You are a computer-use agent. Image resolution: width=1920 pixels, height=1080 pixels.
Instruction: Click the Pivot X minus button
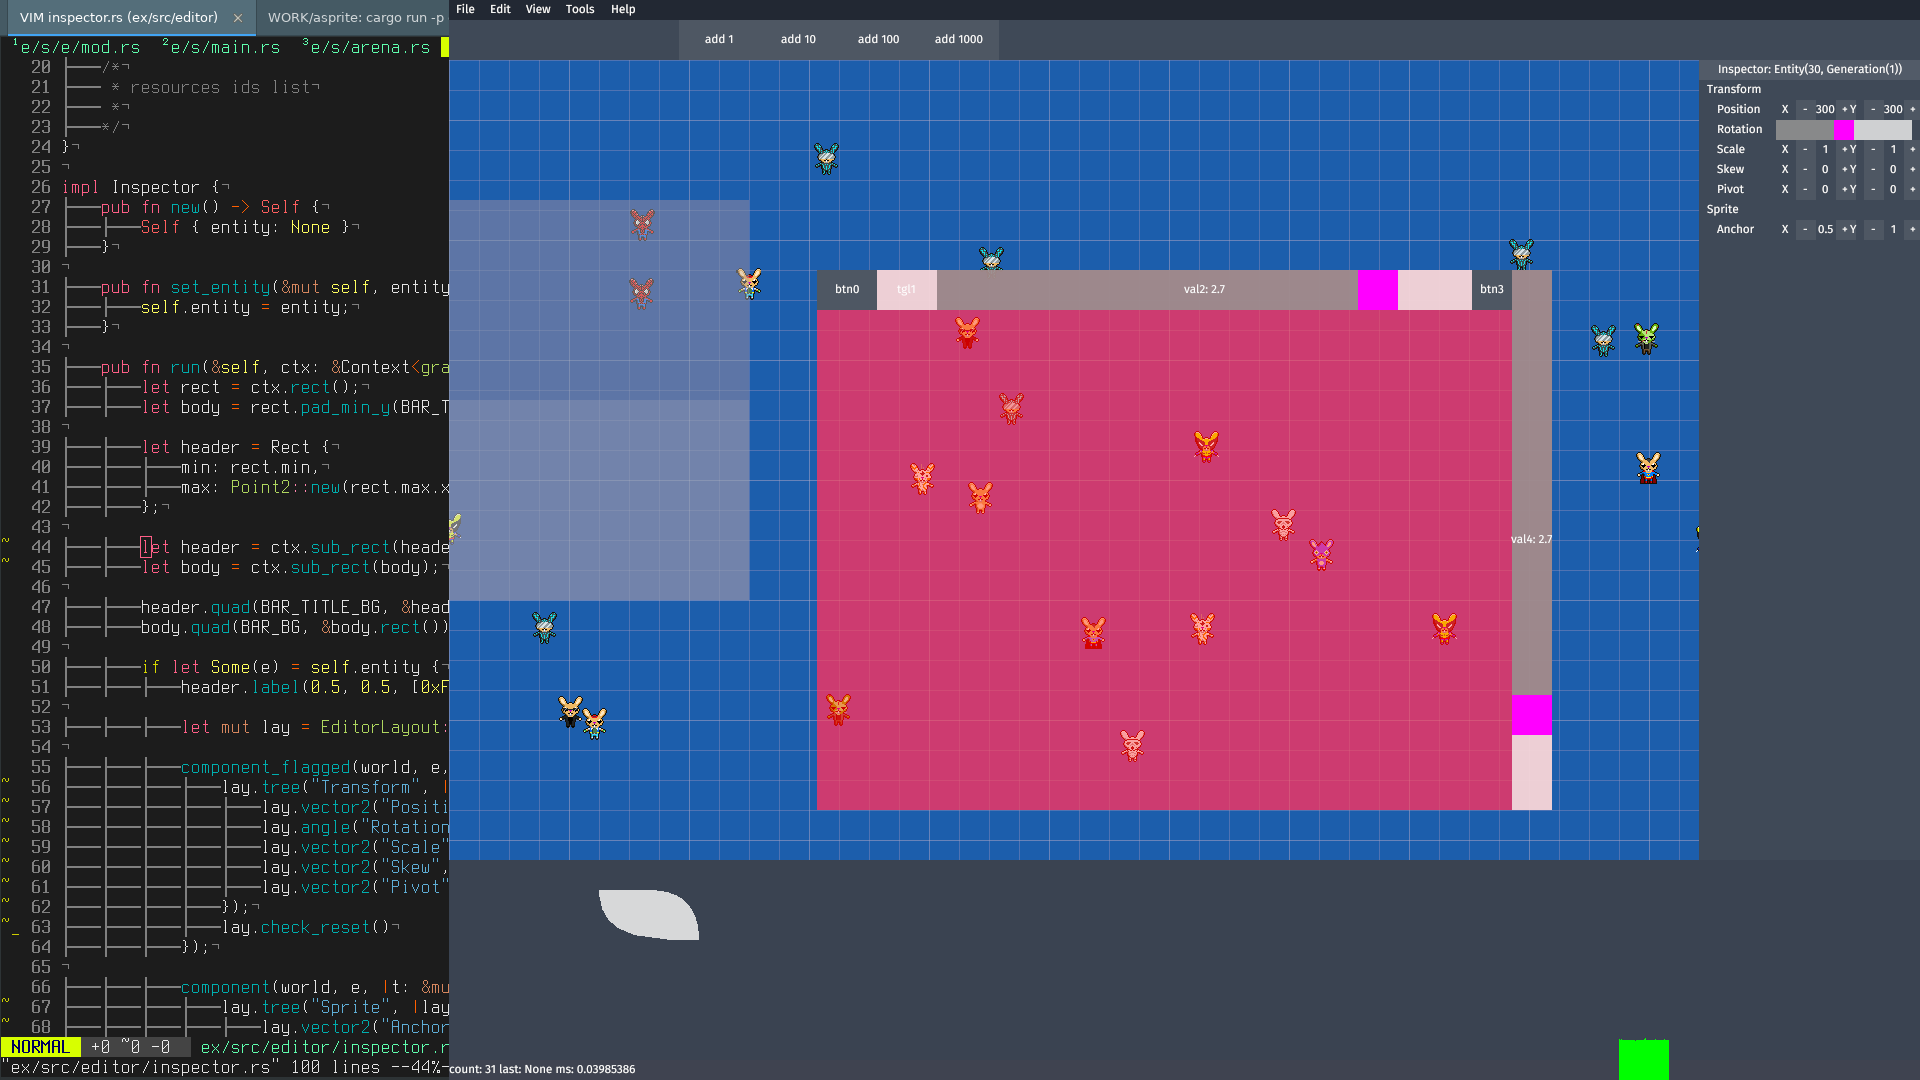[1805, 189]
